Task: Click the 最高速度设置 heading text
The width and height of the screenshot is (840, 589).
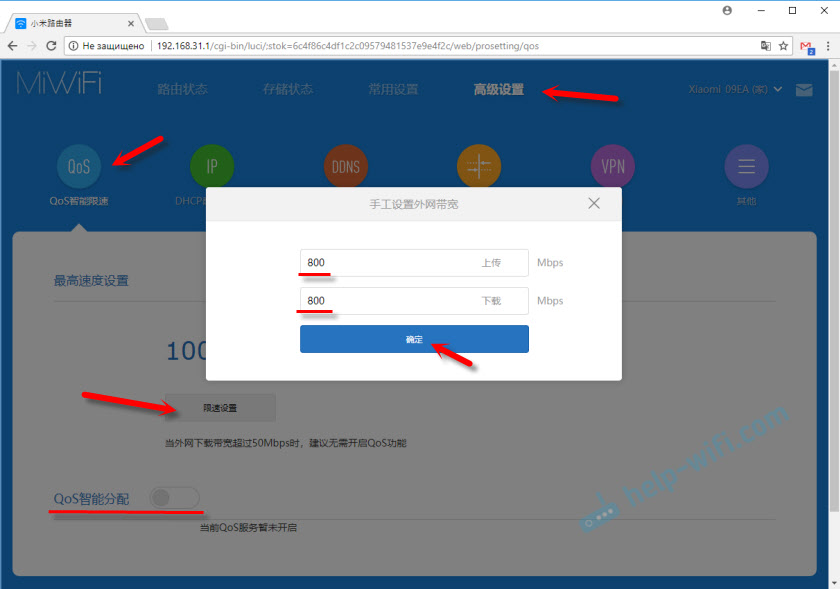Action: coord(91,280)
